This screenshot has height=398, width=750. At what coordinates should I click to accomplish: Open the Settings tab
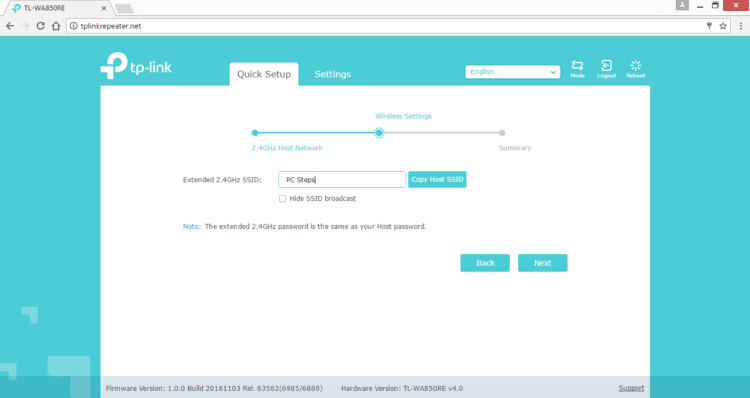pyautogui.click(x=332, y=74)
